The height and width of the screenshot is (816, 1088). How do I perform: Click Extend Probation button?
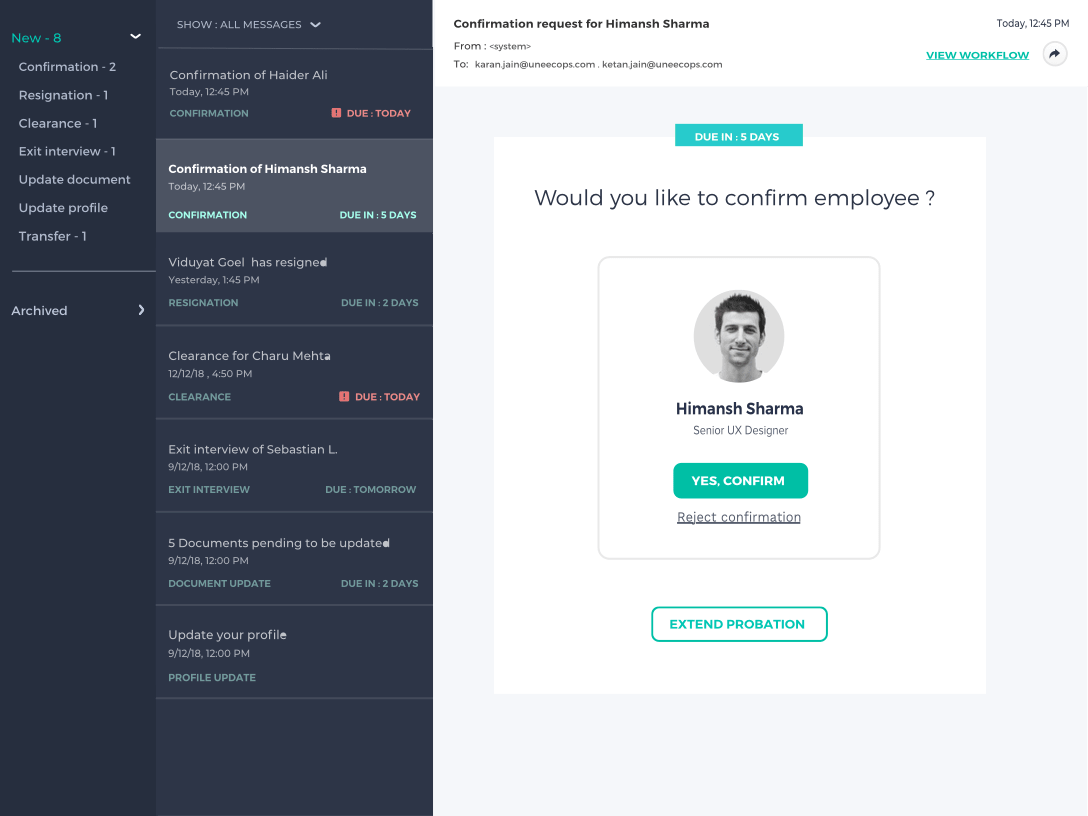(739, 624)
